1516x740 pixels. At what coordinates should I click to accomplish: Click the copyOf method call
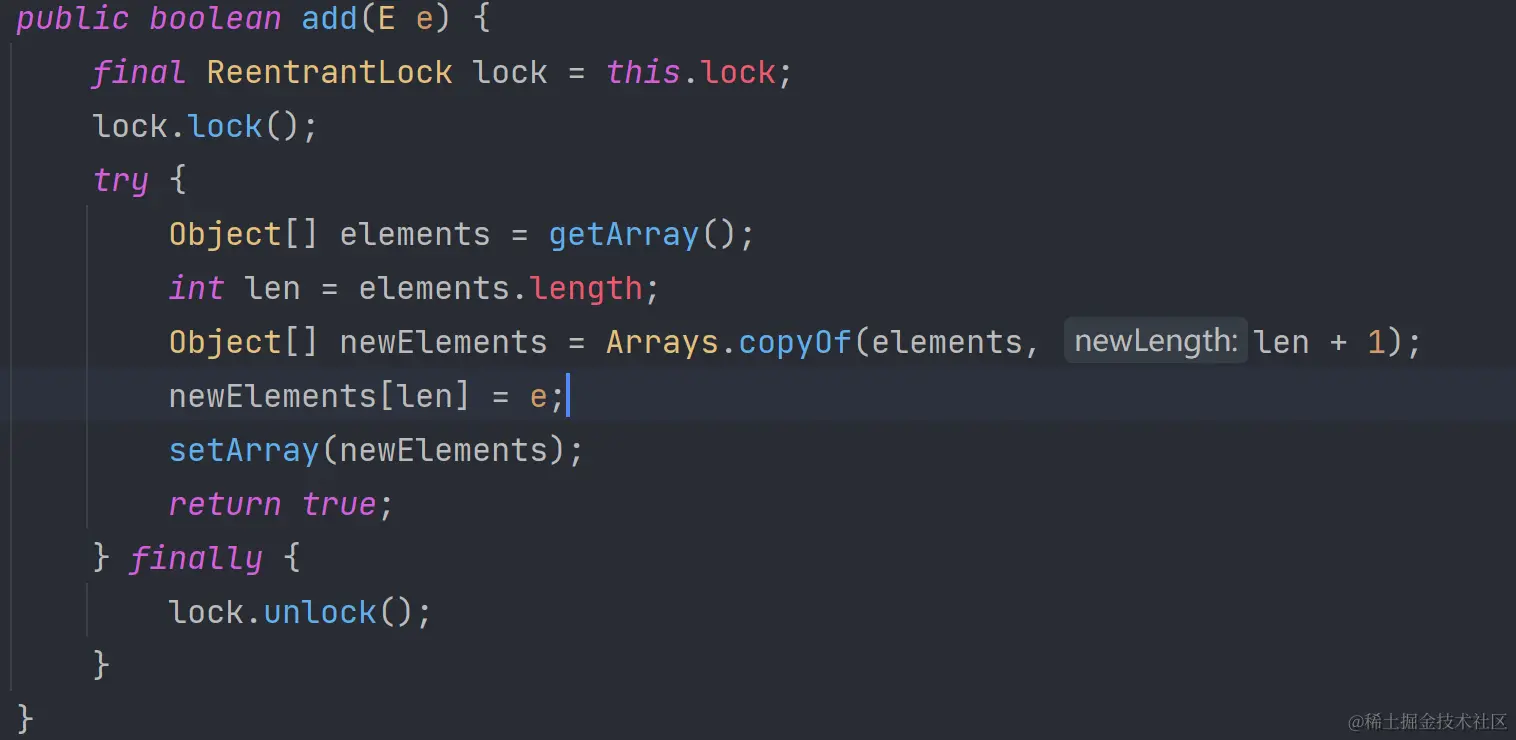pyautogui.click(x=795, y=342)
